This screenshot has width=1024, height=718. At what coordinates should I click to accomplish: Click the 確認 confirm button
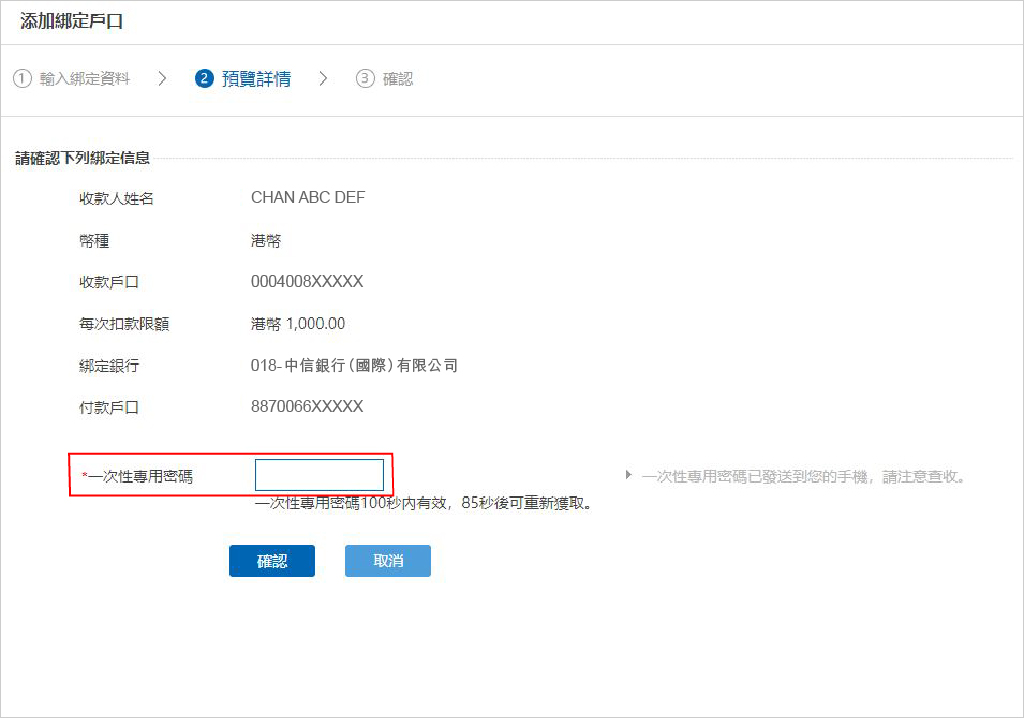click(x=272, y=561)
